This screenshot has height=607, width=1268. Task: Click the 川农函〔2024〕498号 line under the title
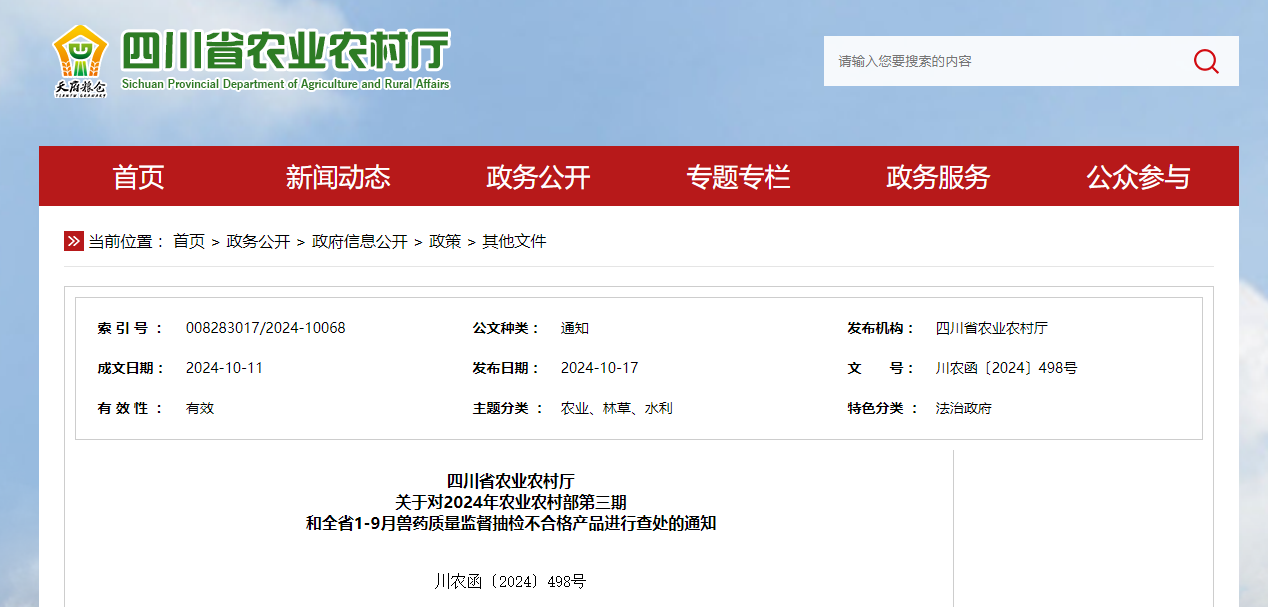(x=510, y=581)
